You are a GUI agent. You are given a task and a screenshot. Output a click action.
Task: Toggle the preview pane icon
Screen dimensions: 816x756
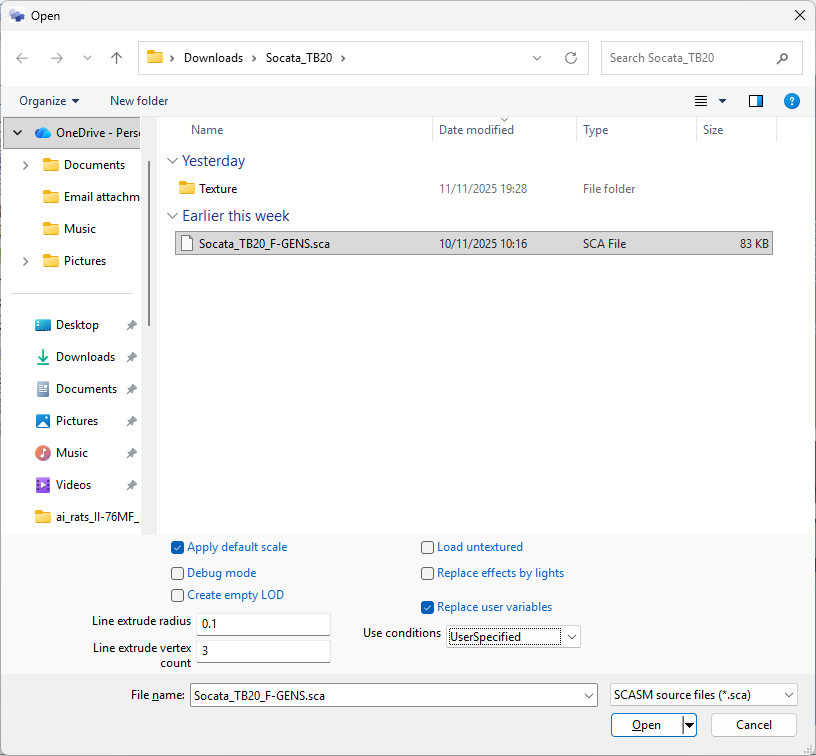point(756,101)
